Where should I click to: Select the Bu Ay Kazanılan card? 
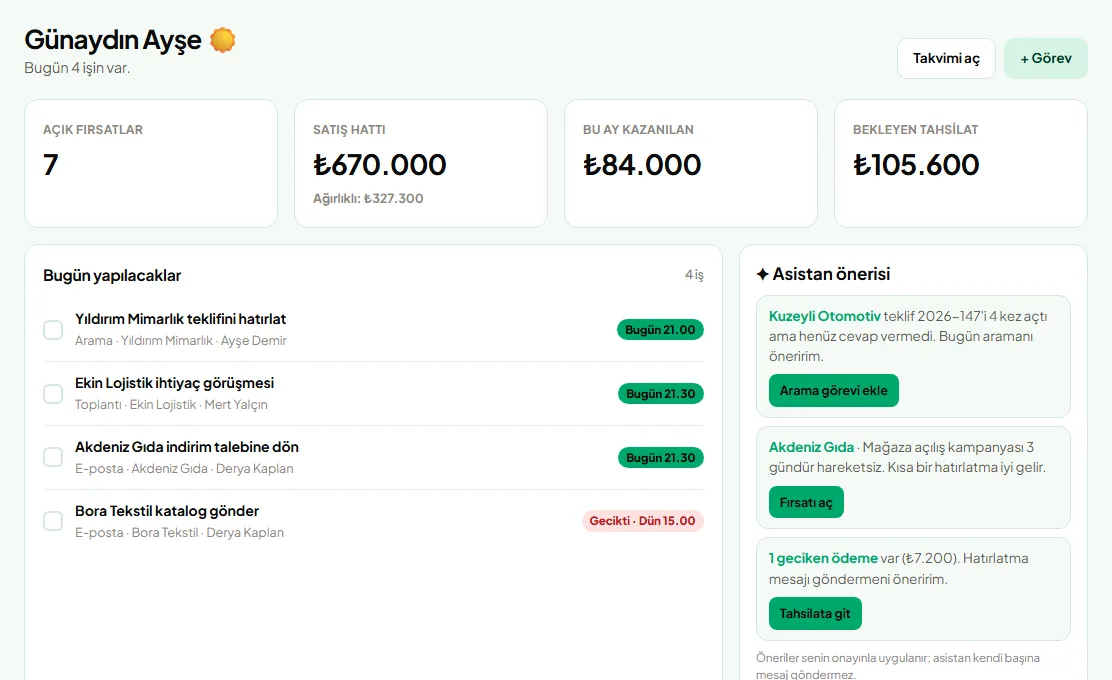pyautogui.click(x=691, y=163)
